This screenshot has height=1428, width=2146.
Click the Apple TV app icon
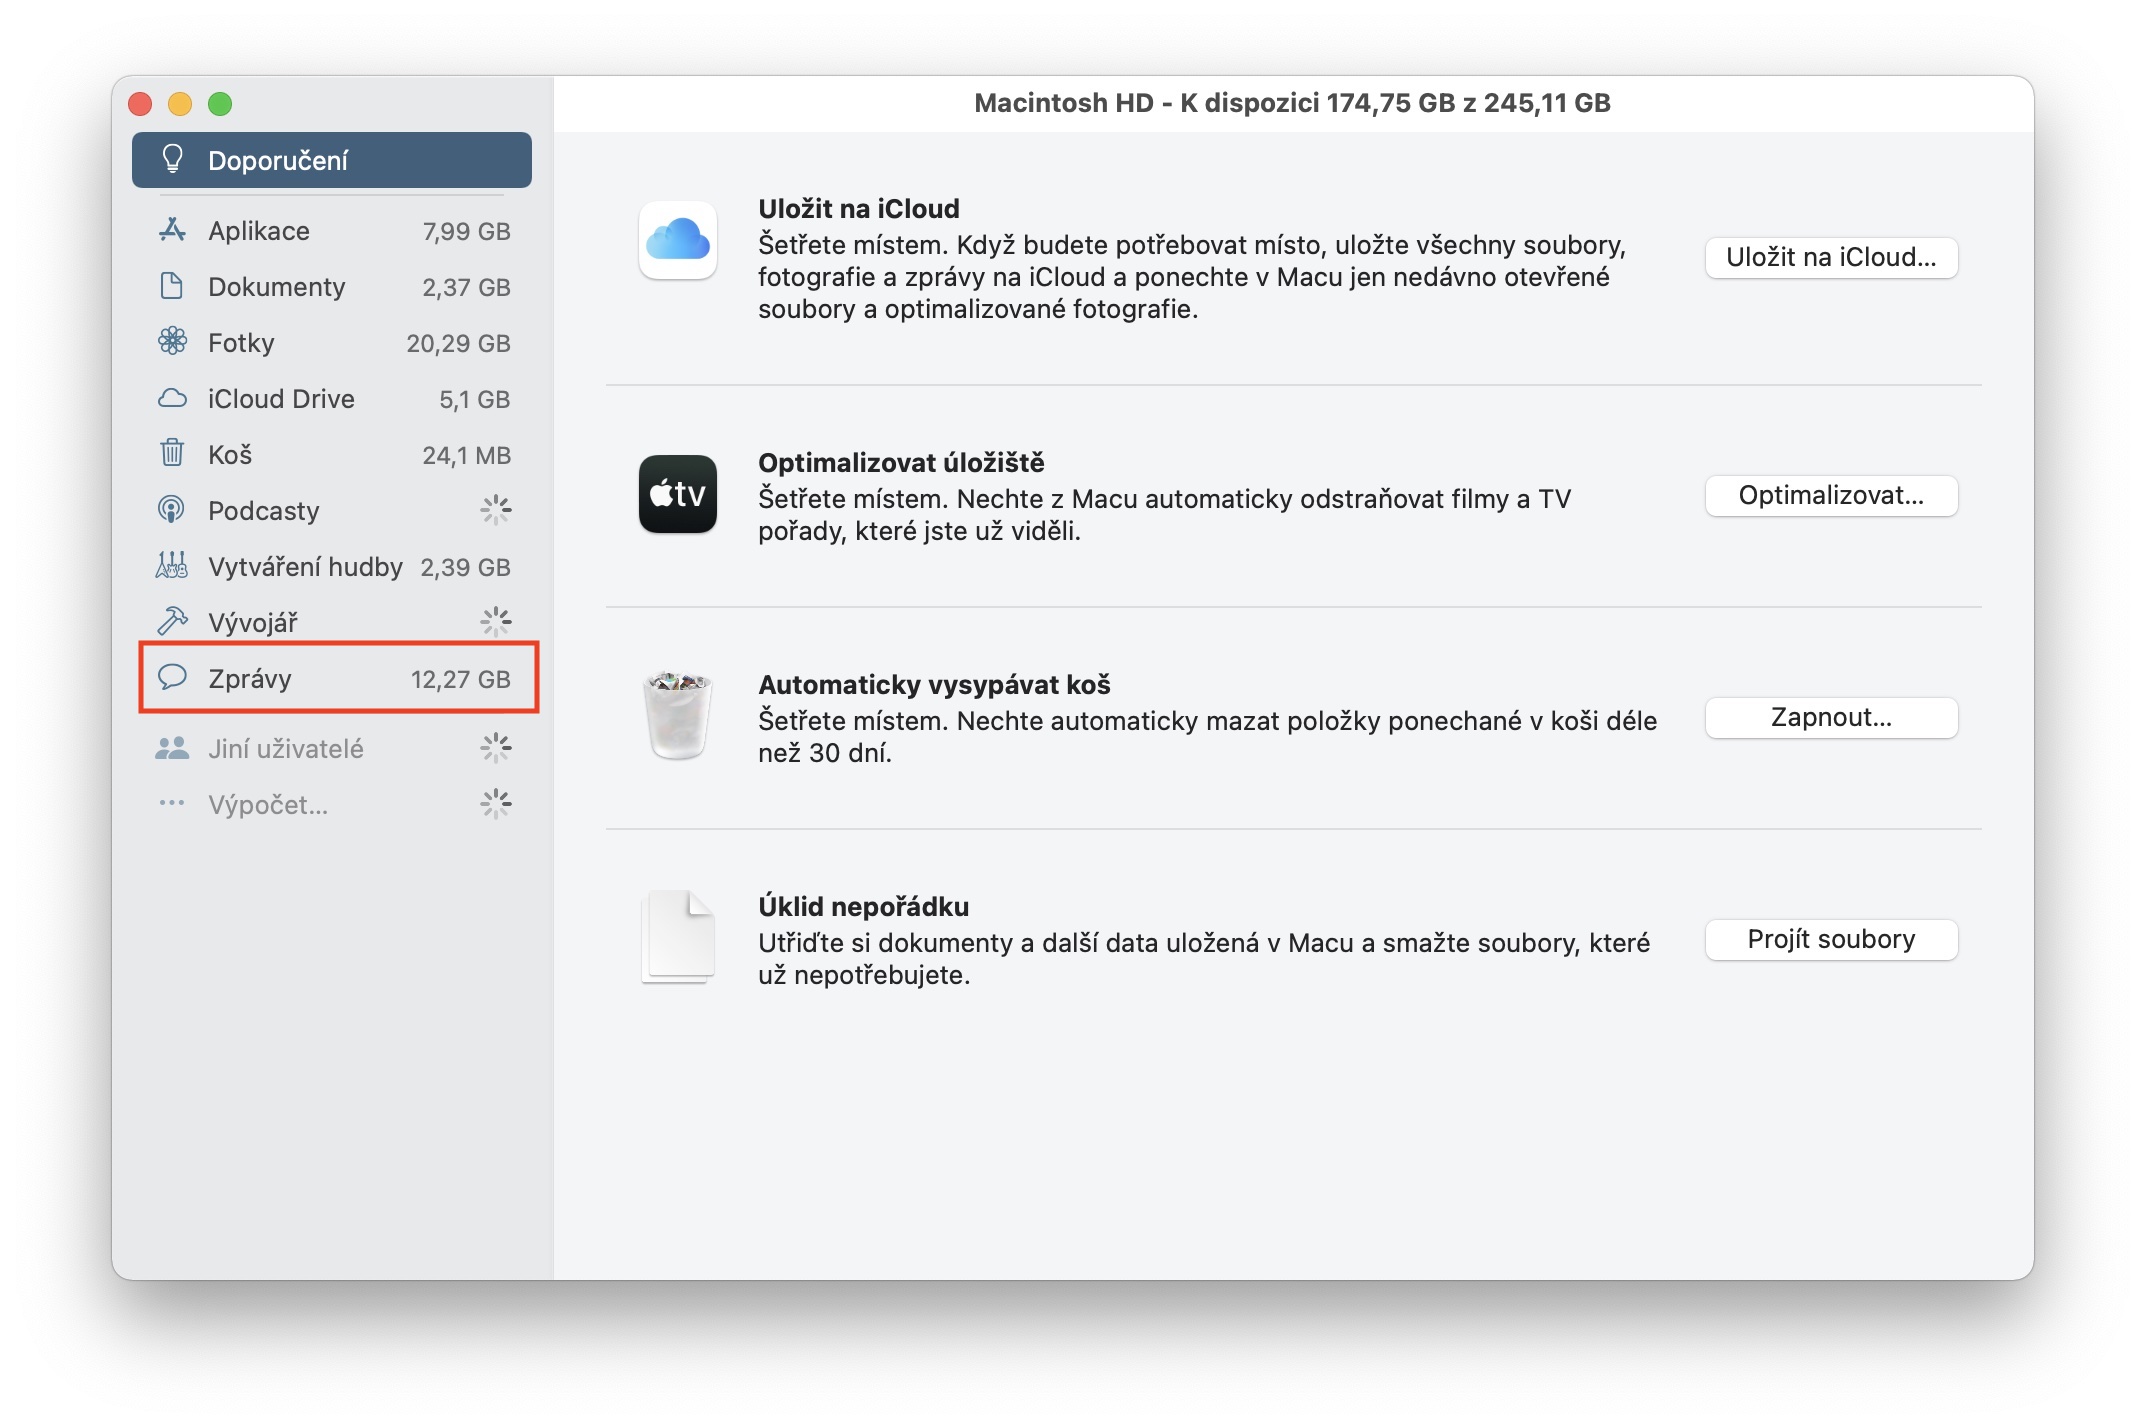pos(677,494)
